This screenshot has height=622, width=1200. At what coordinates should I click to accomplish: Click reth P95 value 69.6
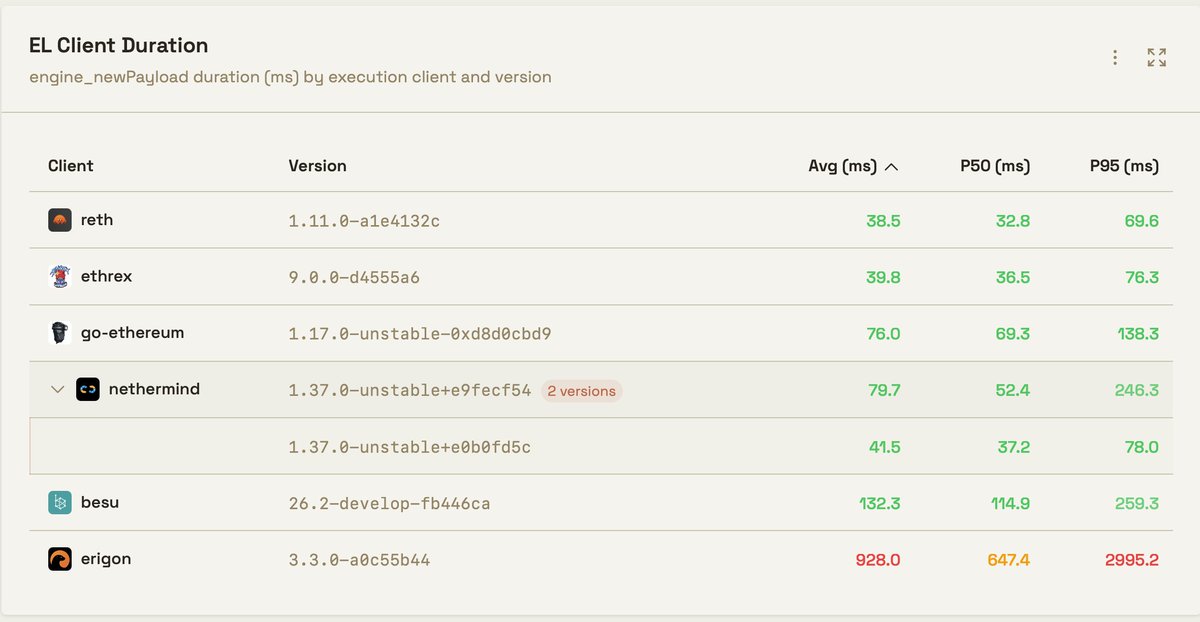[x=1141, y=220]
